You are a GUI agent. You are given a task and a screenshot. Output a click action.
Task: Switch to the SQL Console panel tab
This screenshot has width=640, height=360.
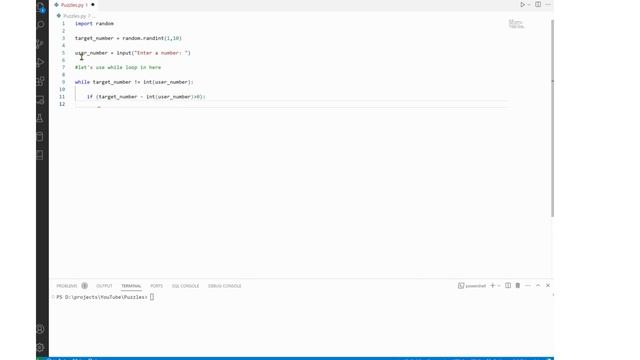pyautogui.click(x=185, y=286)
